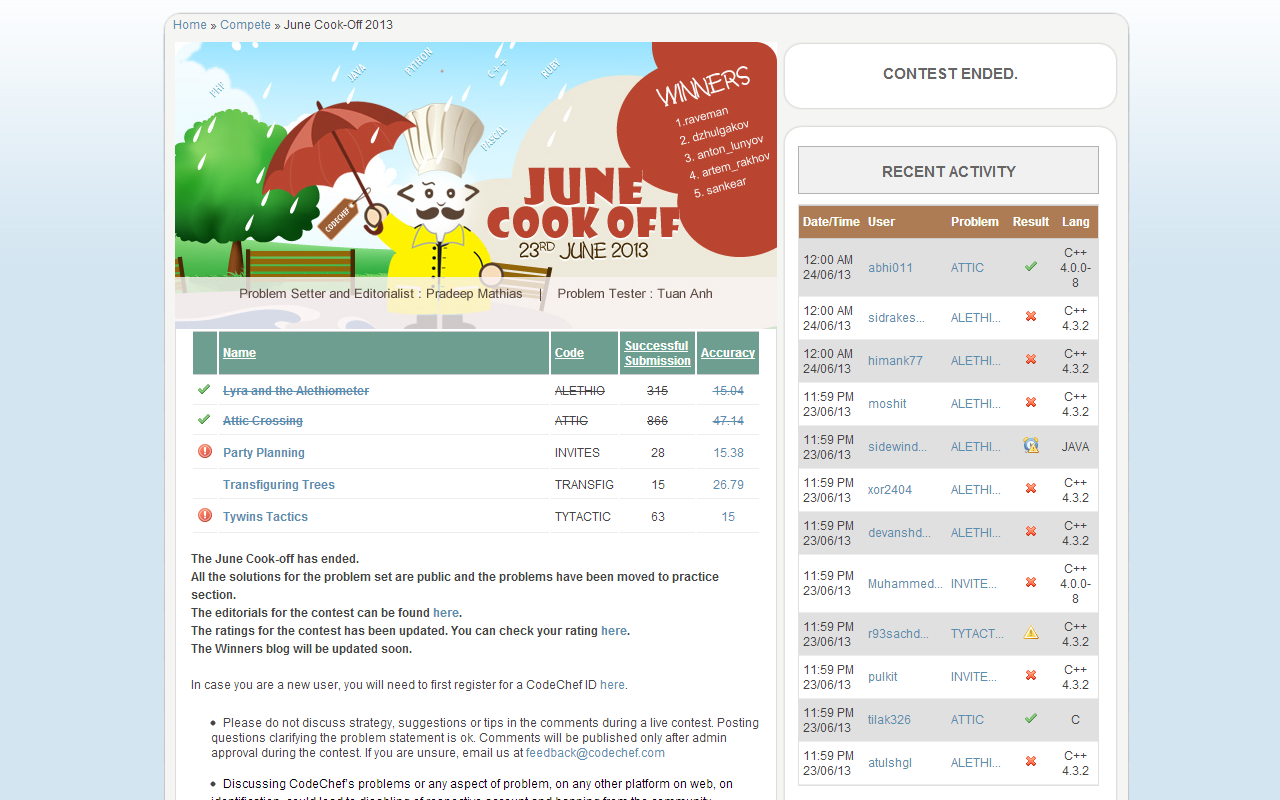Click the red cross result for sidrakes
This screenshot has width=1280, height=800.
tap(1031, 317)
